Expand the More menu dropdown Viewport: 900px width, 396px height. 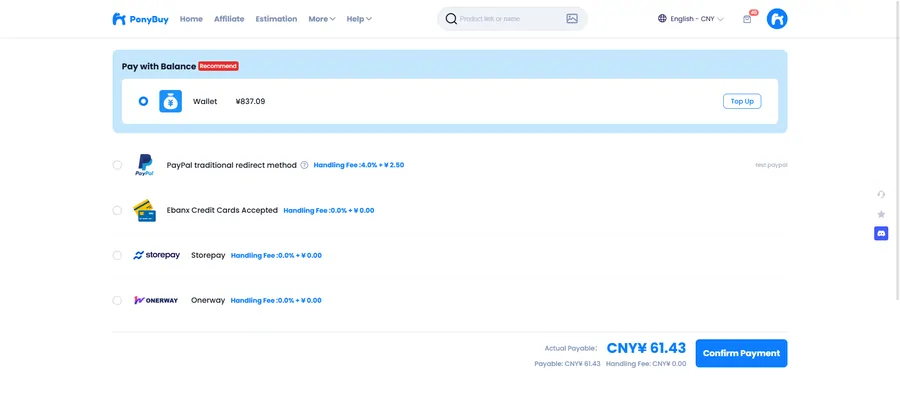(321, 19)
